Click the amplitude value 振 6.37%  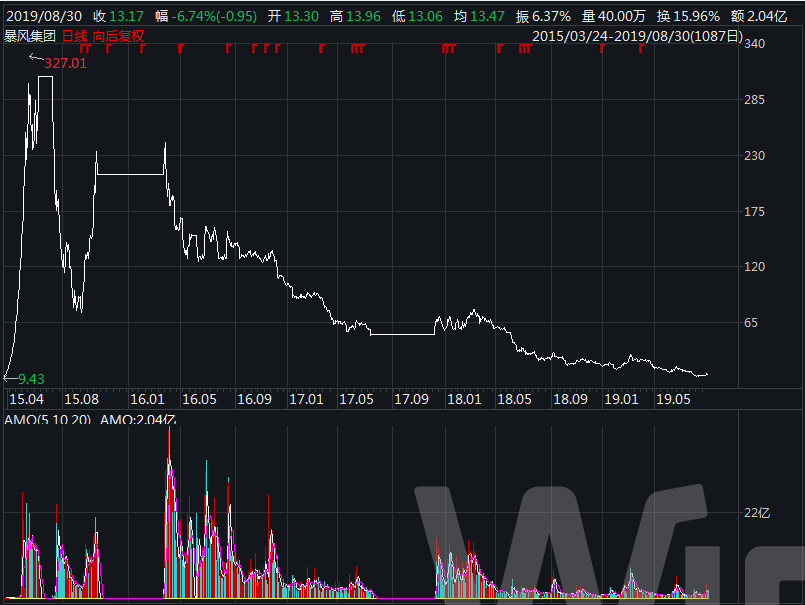pyautogui.click(x=543, y=16)
